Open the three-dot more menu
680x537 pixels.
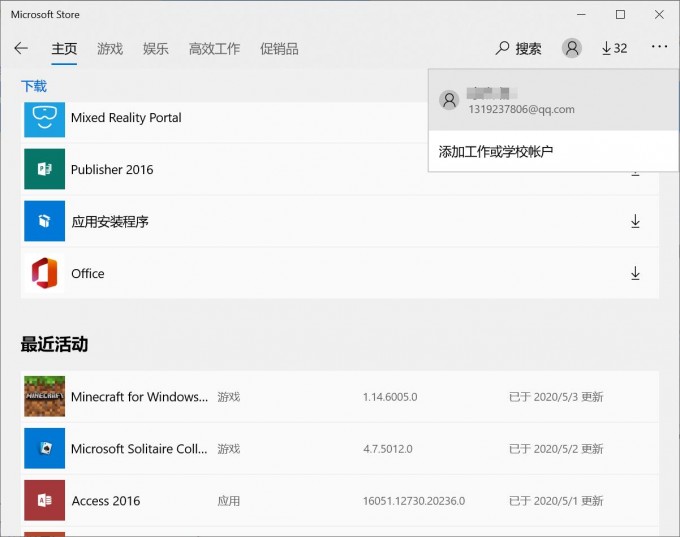click(659, 47)
